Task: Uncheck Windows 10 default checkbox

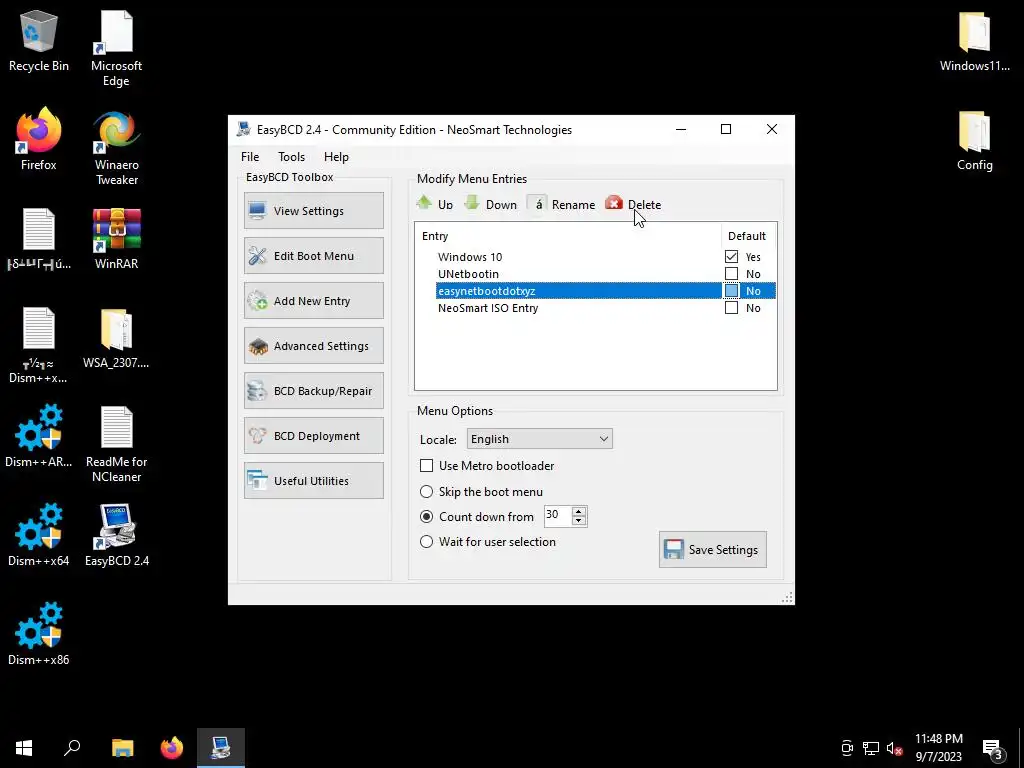Action: click(x=731, y=257)
